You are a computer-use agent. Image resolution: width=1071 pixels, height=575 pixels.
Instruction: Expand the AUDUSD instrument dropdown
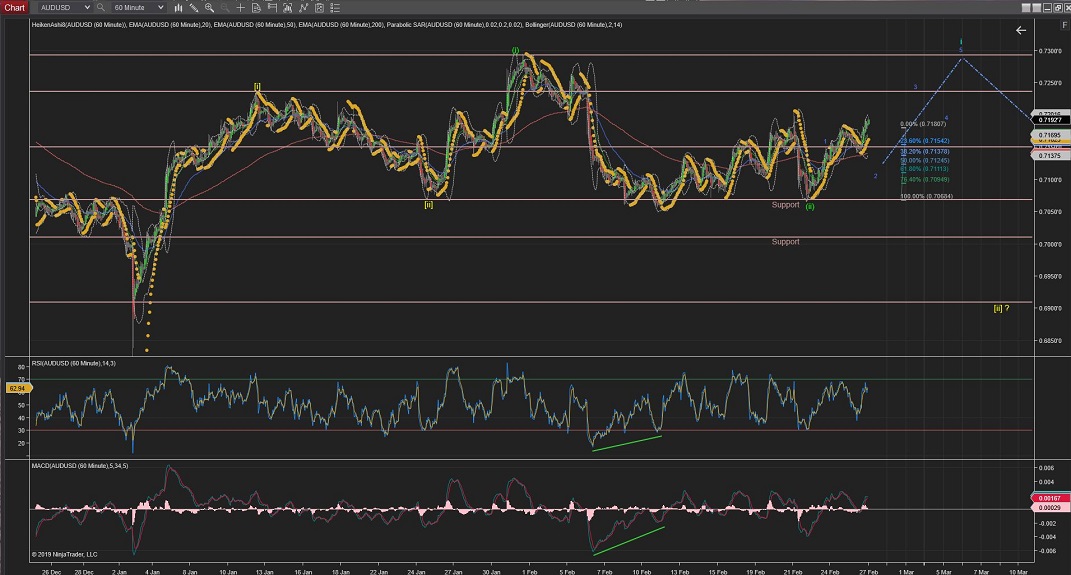click(x=89, y=7)
